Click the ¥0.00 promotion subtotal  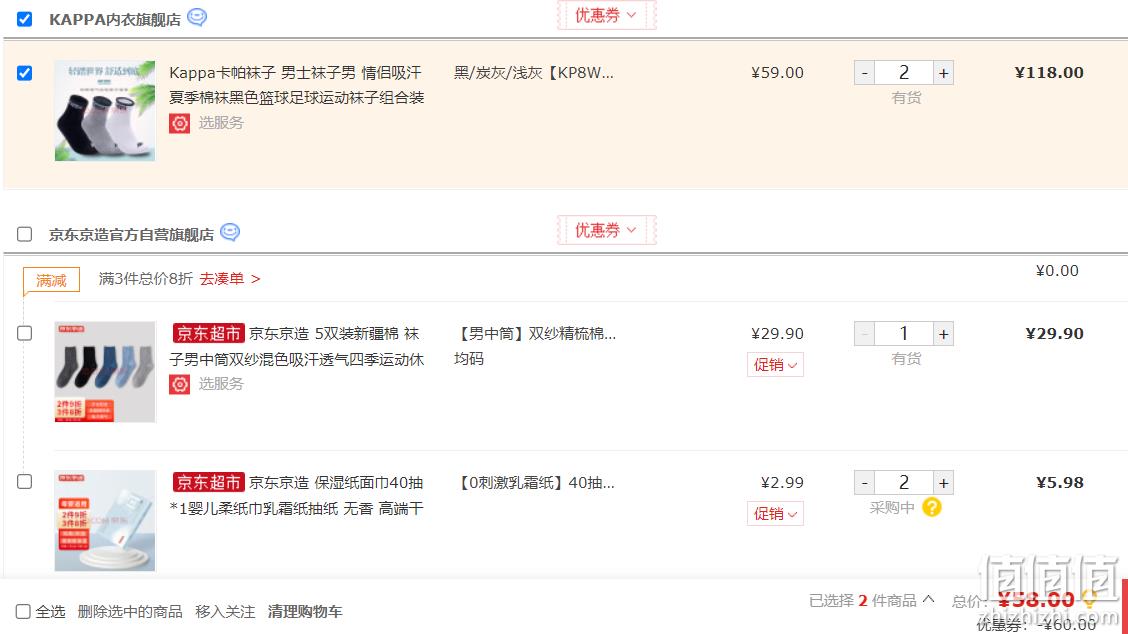coord(1057,271)
